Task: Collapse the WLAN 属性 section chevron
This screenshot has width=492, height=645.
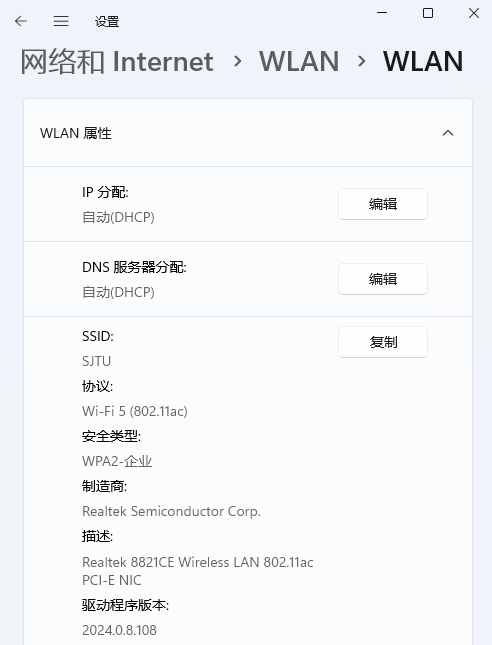Action: [x=448, y=133]
